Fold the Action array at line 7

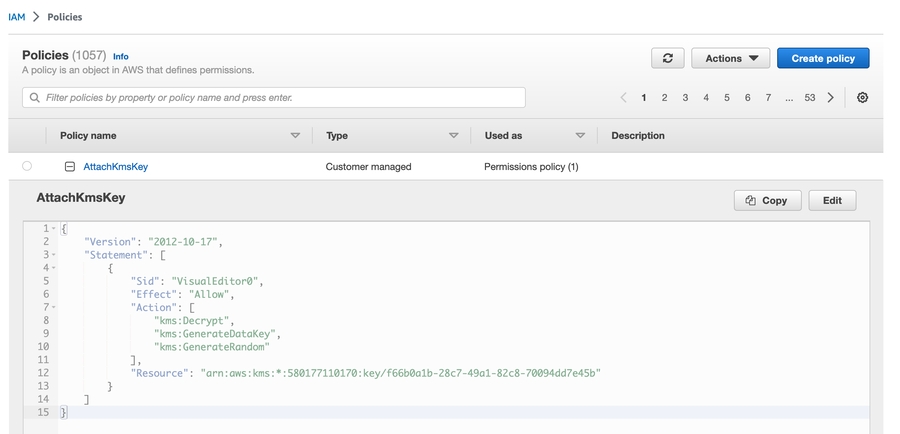pos(53,307)
